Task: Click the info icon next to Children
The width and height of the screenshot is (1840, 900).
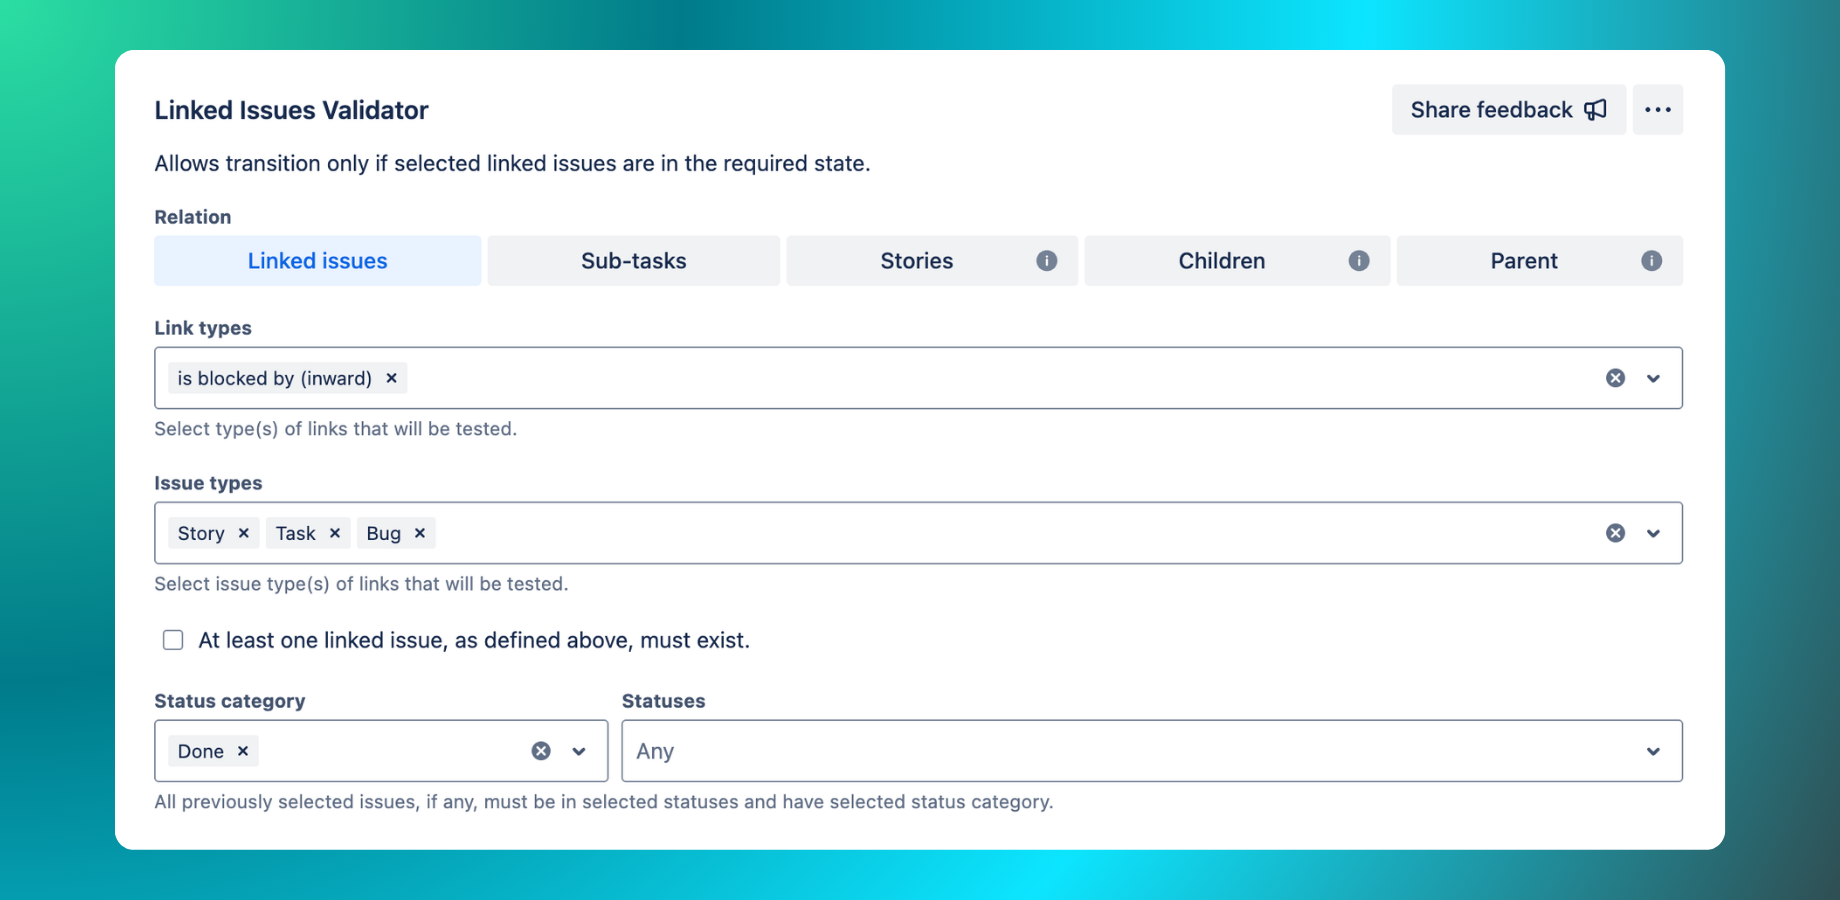Action: click(x=1358, y=260)
